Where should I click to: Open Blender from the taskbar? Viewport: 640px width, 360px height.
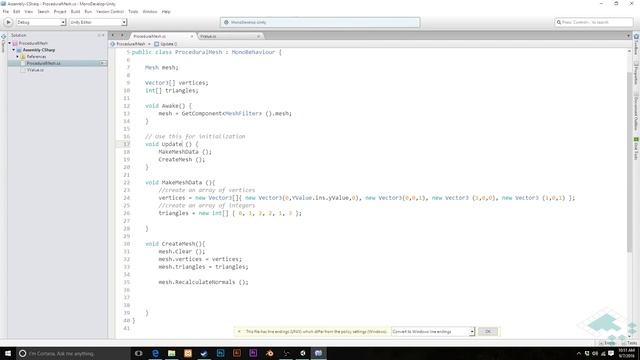[269, 353]
